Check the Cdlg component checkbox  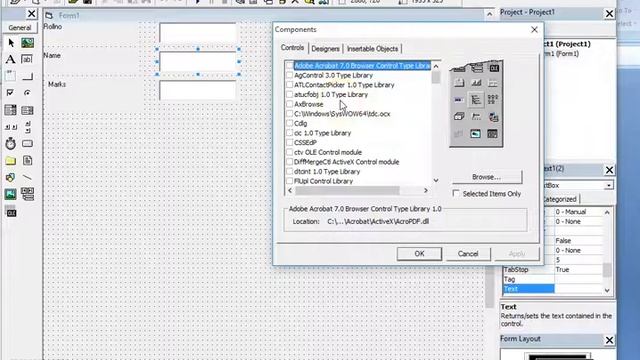pos(289,123)
